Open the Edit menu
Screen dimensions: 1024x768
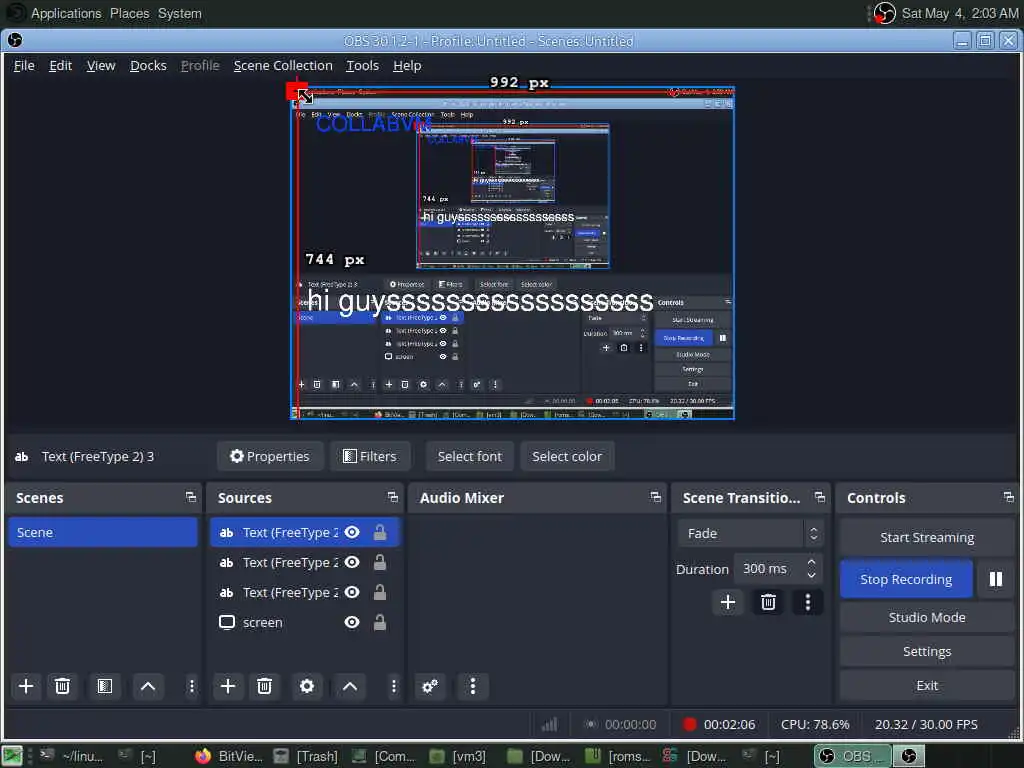tap(60, 65)
